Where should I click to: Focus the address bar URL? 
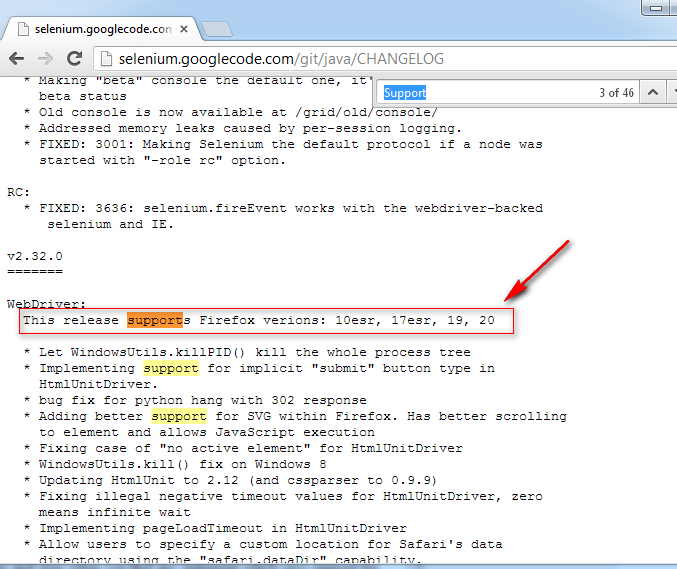(x=281, y=59)
